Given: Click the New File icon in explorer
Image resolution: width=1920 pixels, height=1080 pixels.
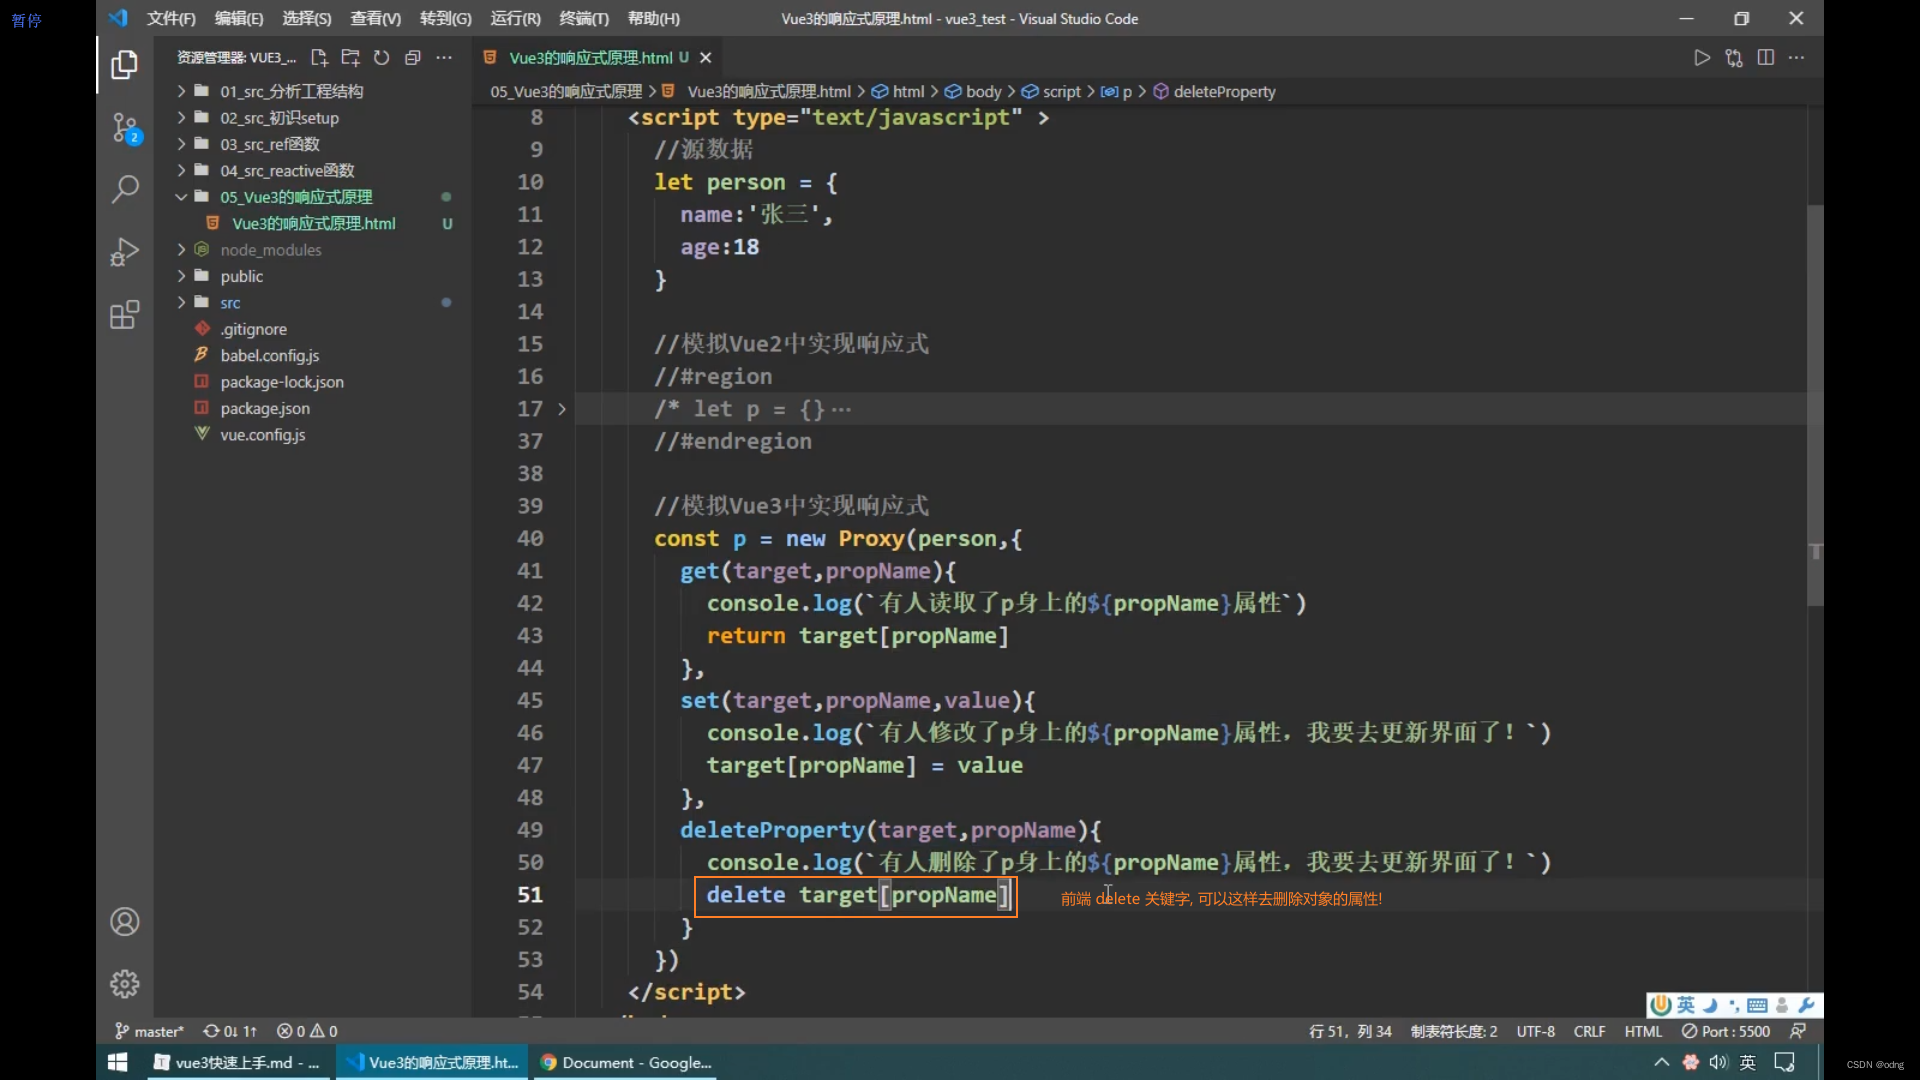Looking at the screenshot, I should point(319,57).
